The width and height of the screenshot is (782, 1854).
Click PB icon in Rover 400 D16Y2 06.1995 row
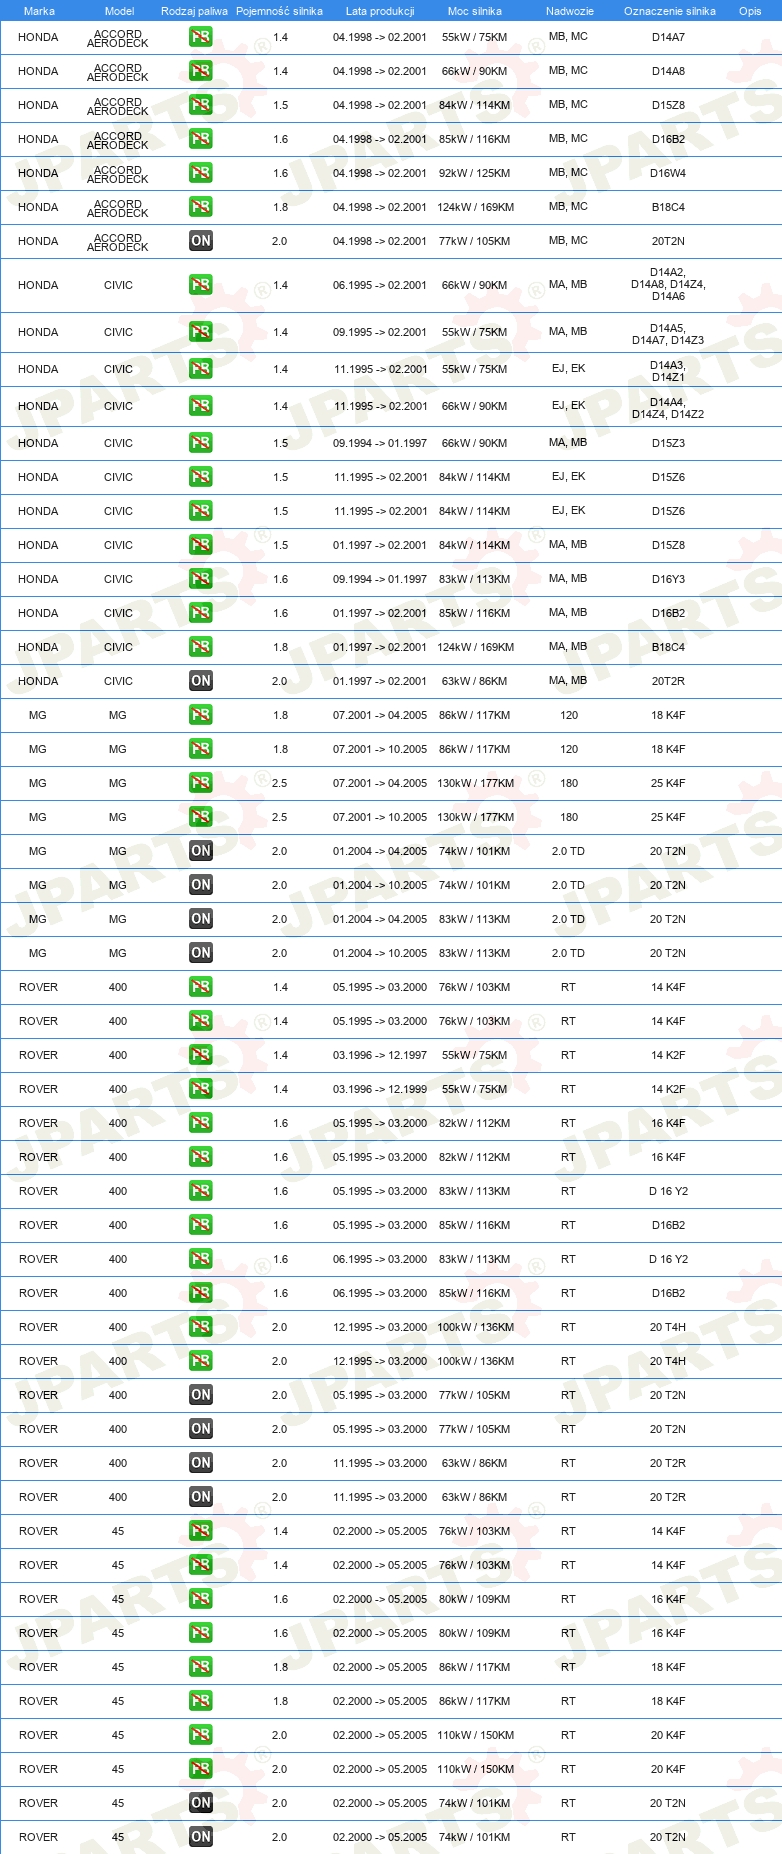(201, 1259)
